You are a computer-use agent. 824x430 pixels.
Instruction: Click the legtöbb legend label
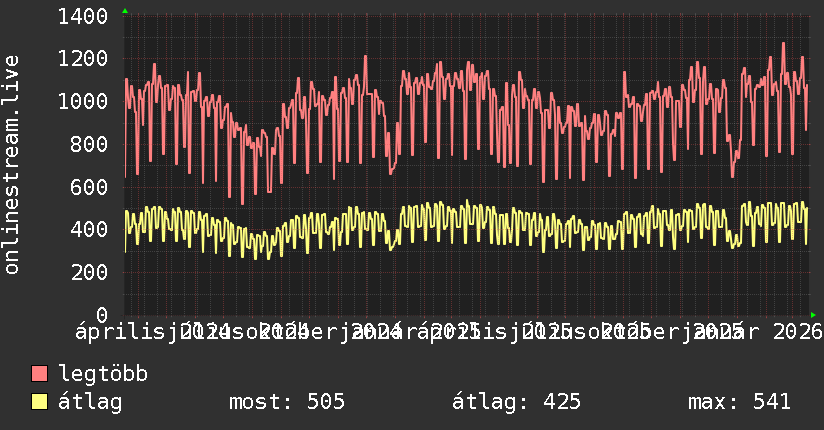[103, 373]
